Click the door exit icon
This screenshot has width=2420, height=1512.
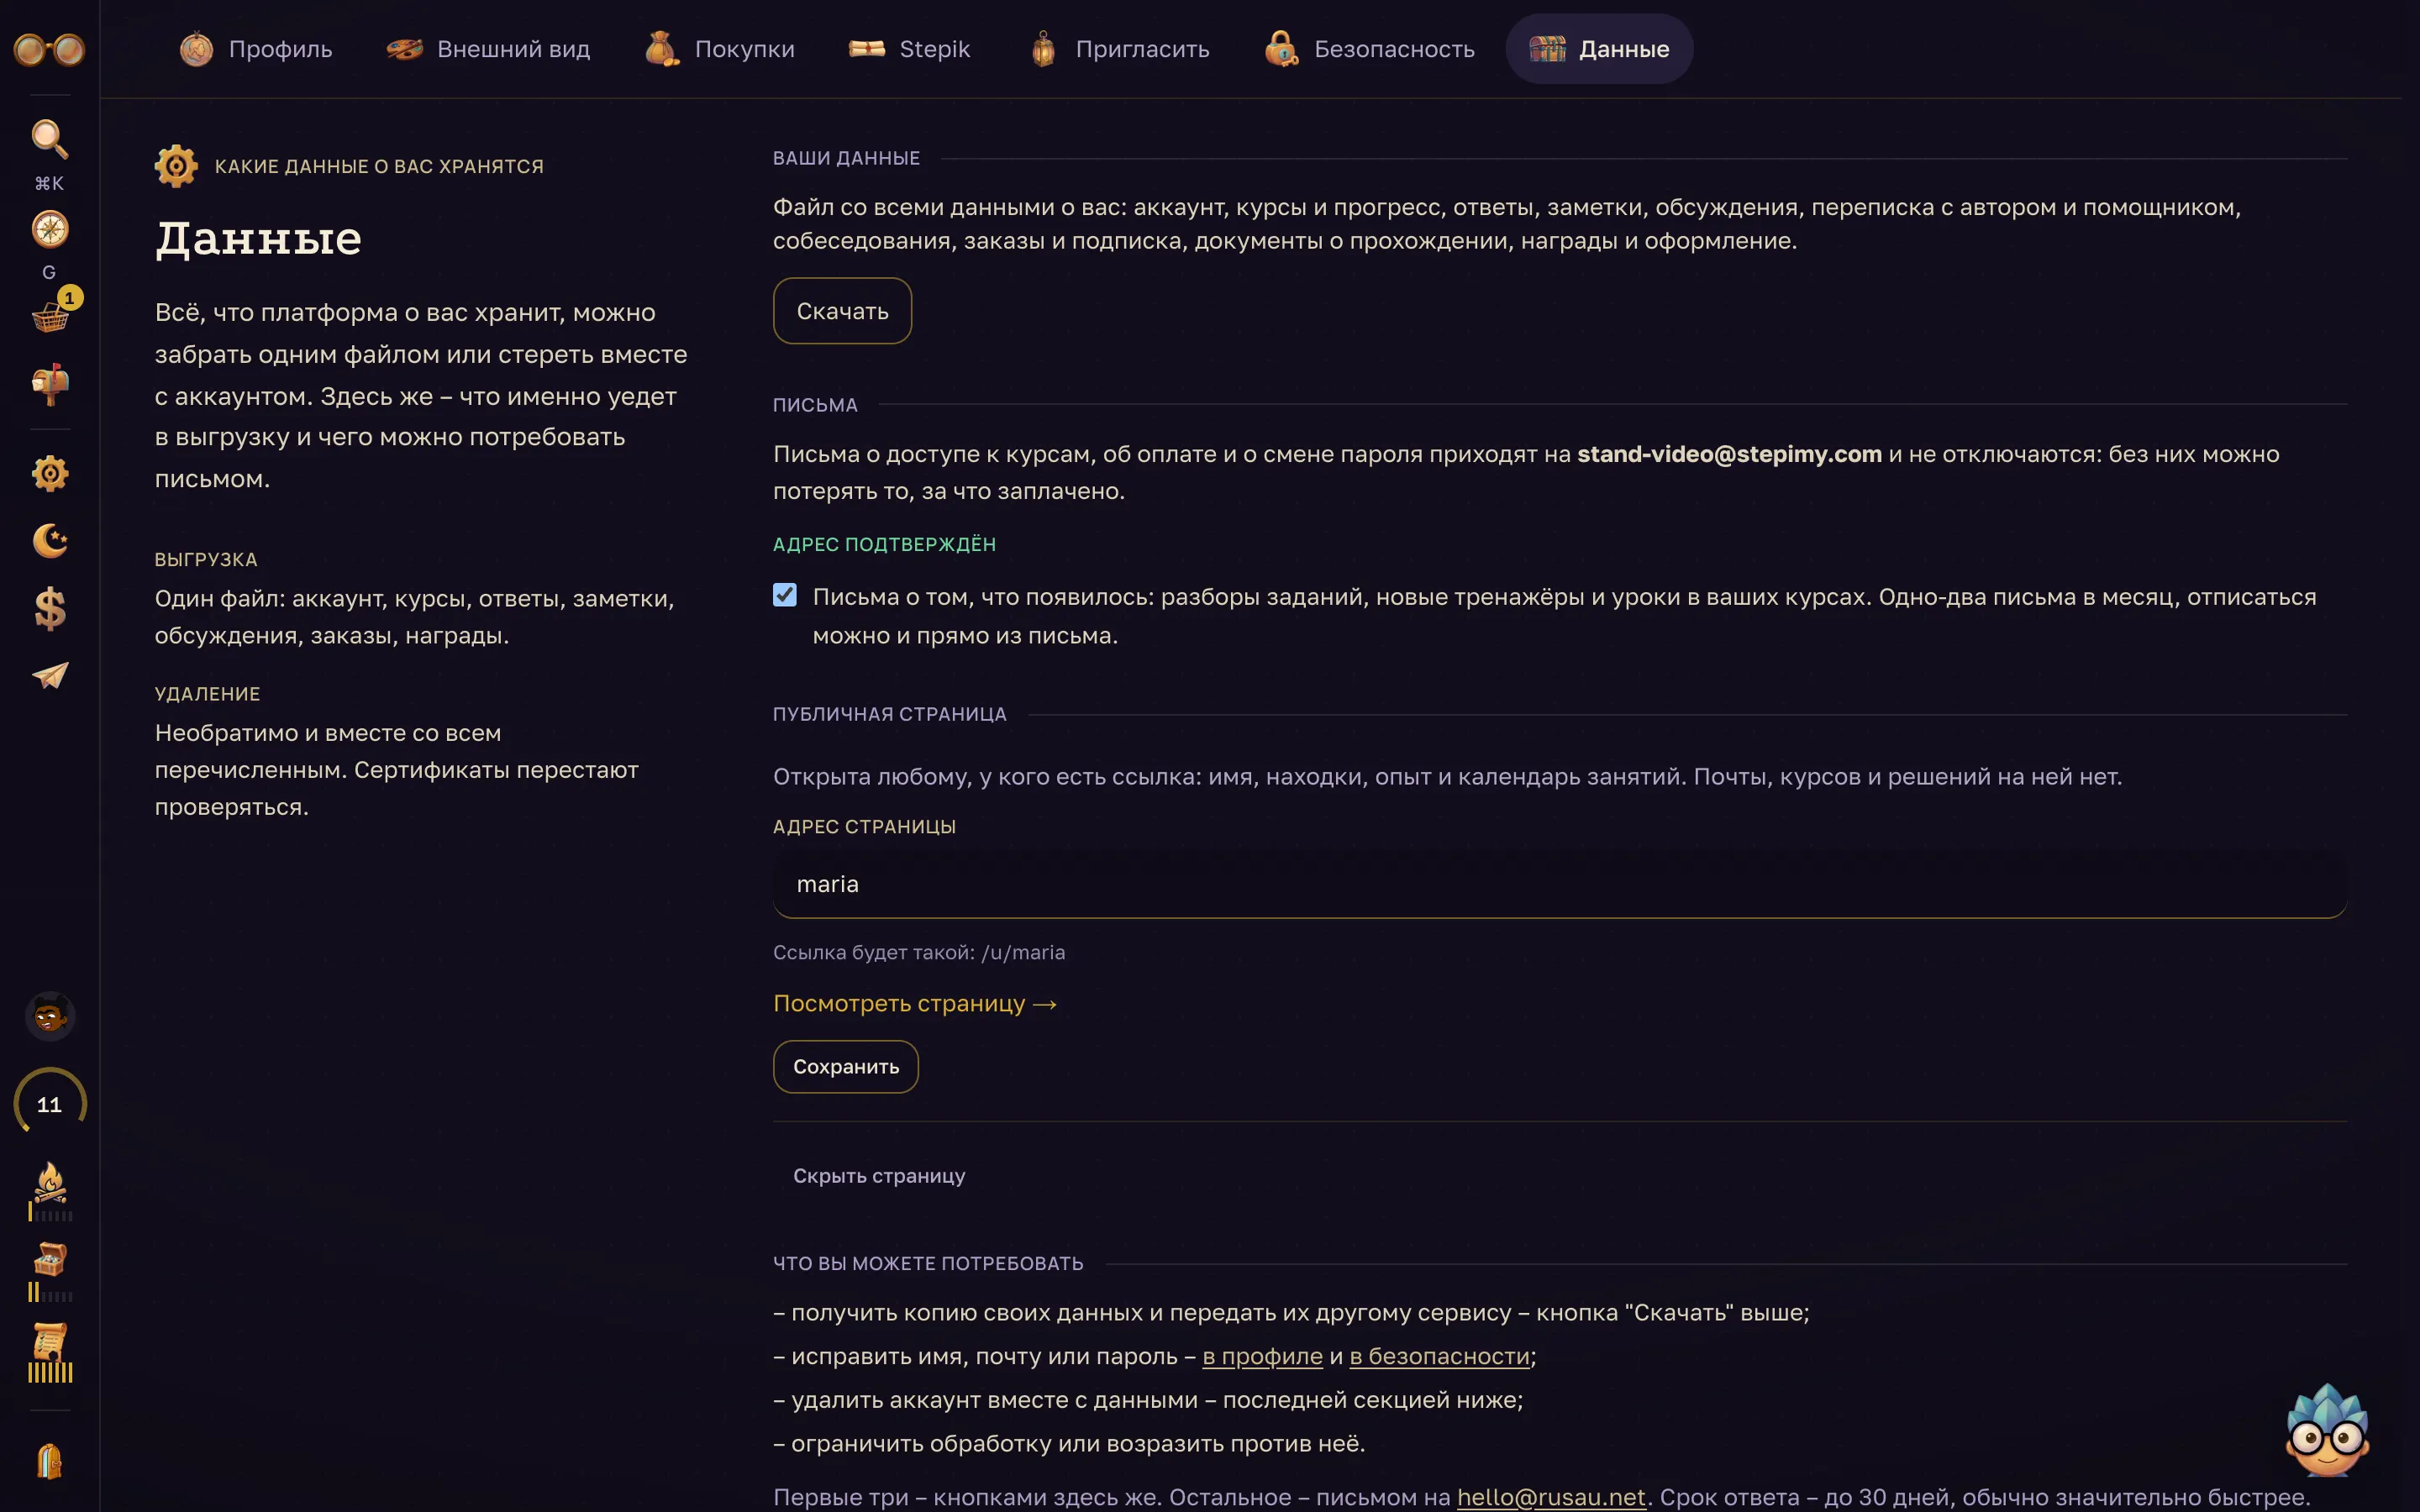49,1461
